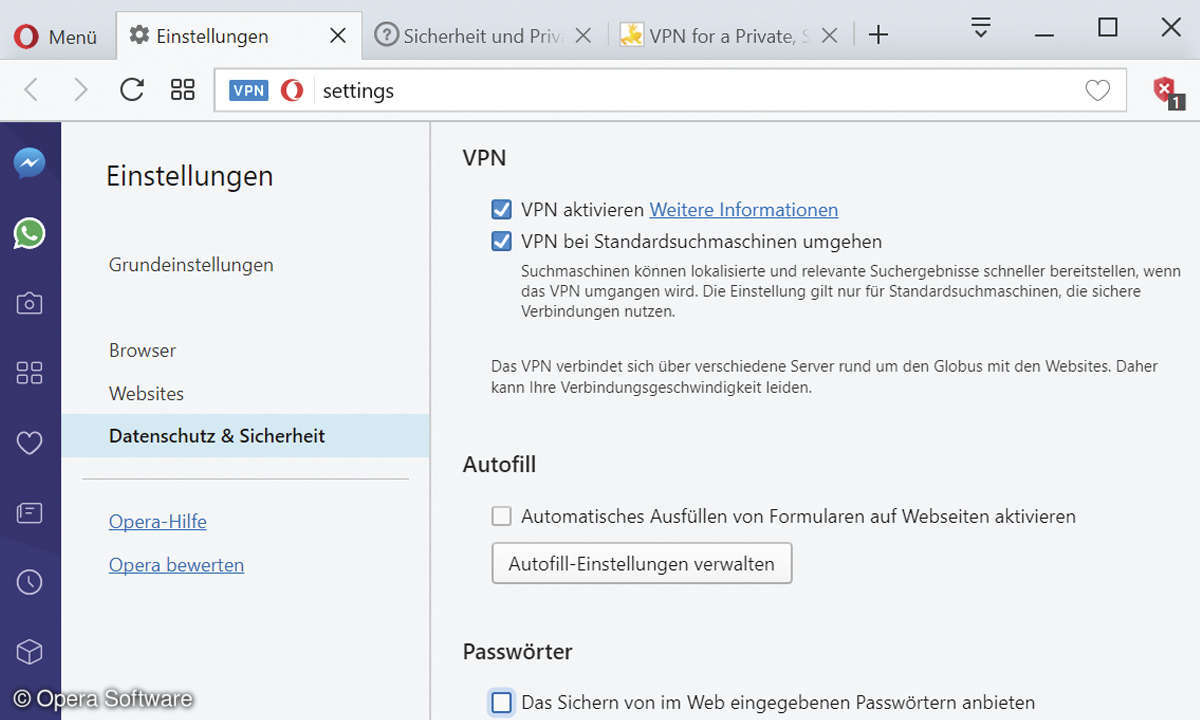Switch to Sicherheit und Privatsphäre tab
The image size is (1200, 720).
[x=484, y=36]
